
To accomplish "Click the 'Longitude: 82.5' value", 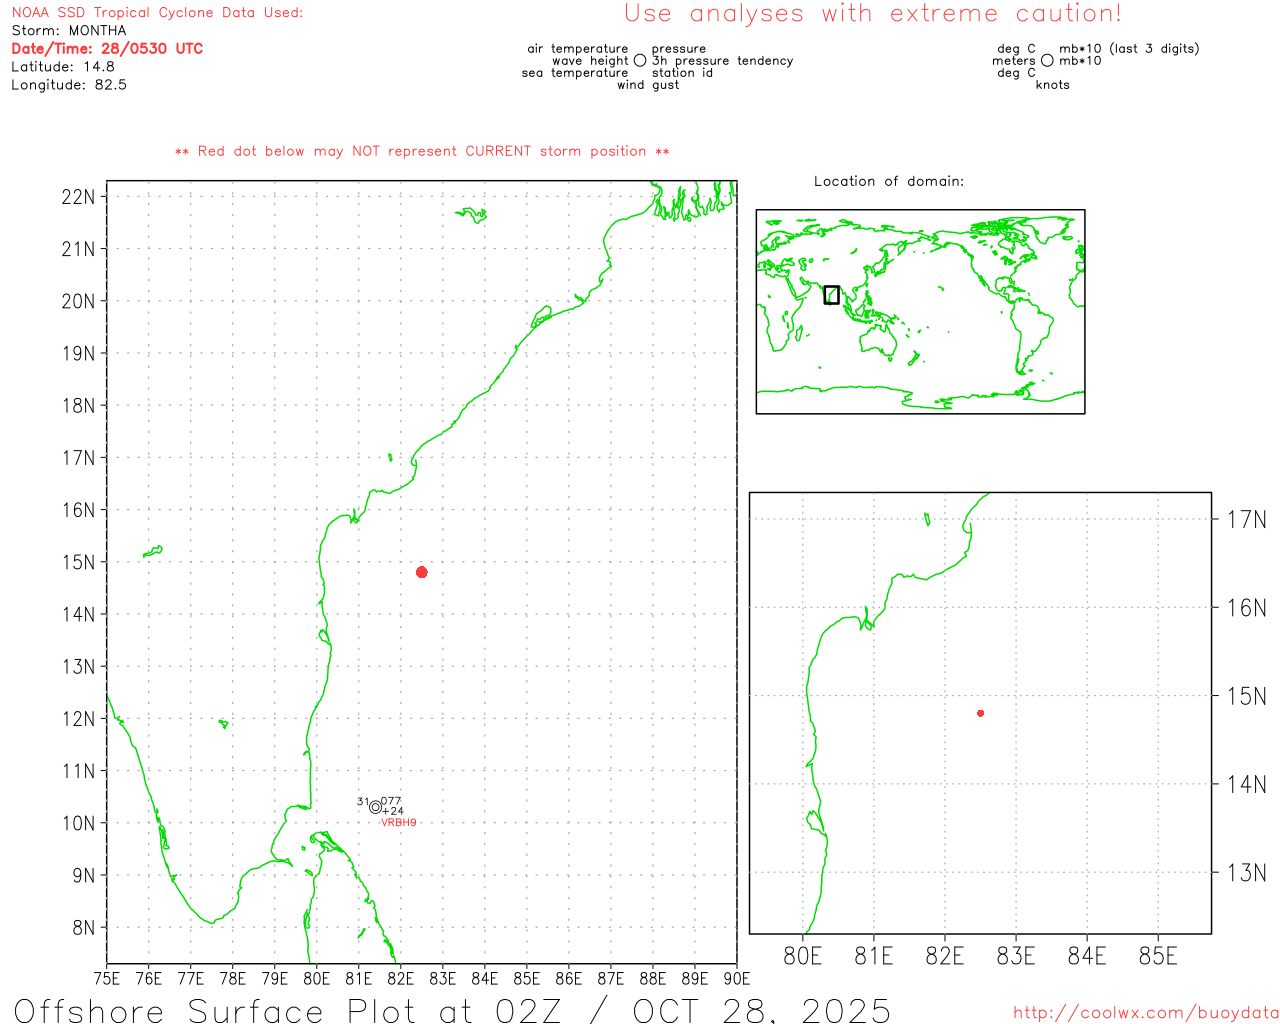I will click(x=69, y=85).
